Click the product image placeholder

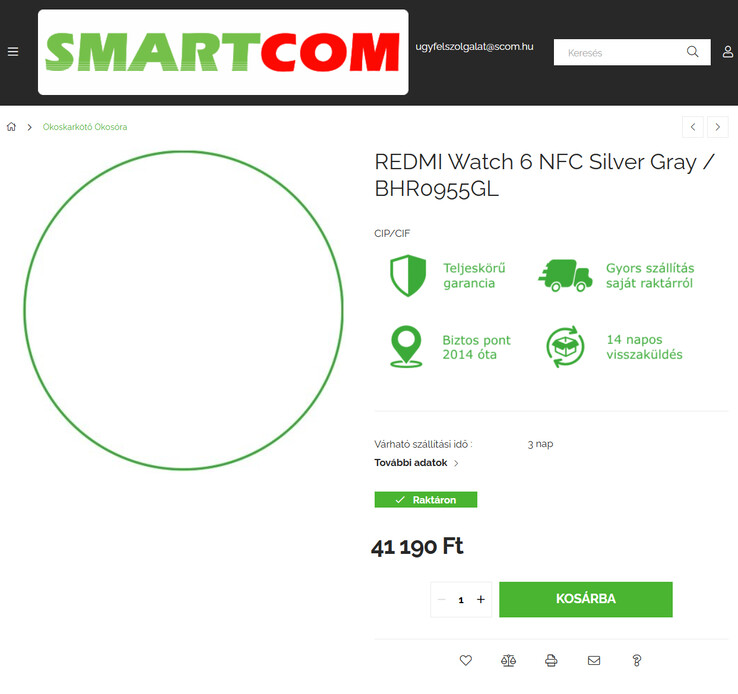[x=184, y=311]
